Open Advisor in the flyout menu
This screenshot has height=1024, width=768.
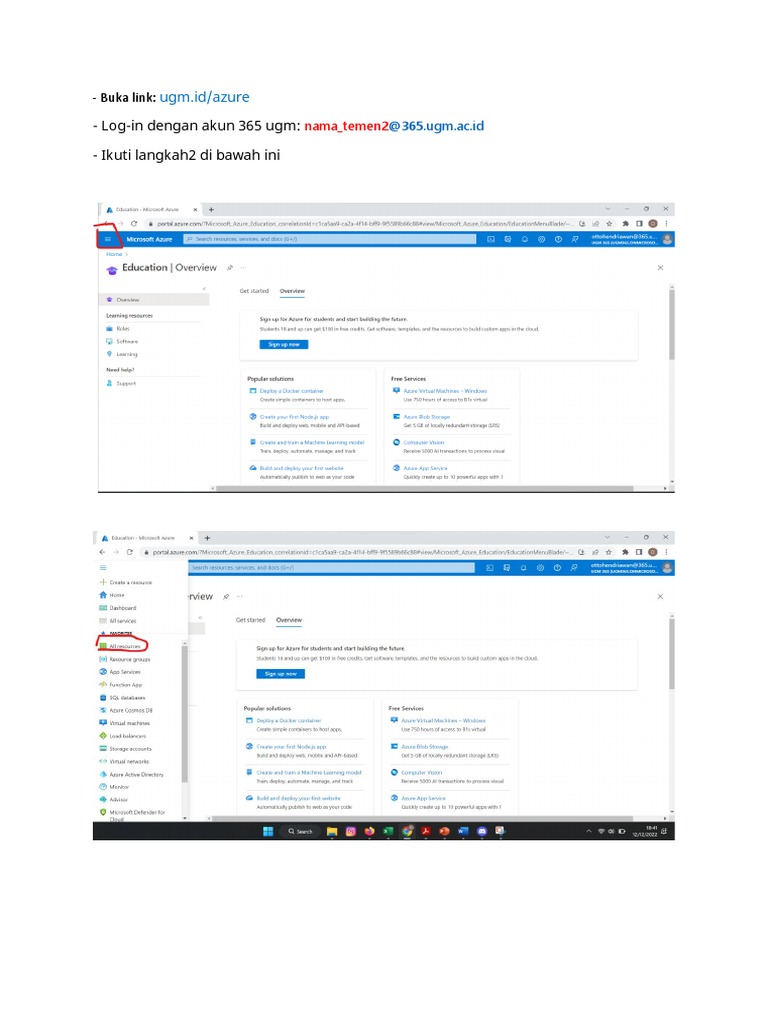point(118,799)
